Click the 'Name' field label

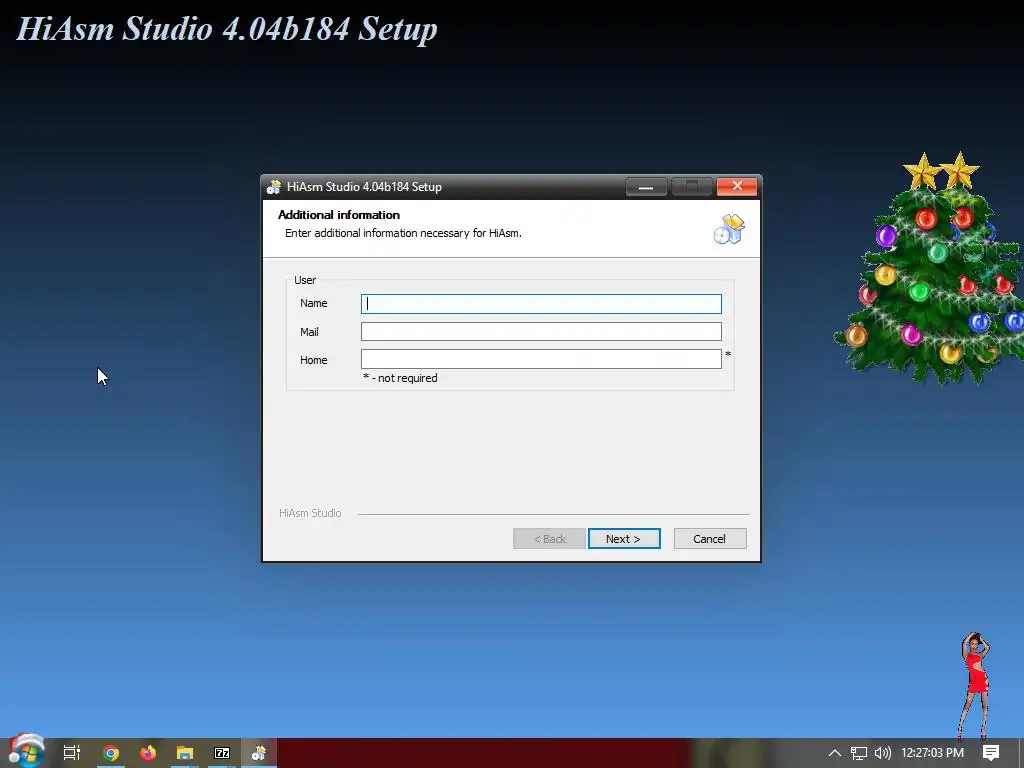click(x=313, y=303)
